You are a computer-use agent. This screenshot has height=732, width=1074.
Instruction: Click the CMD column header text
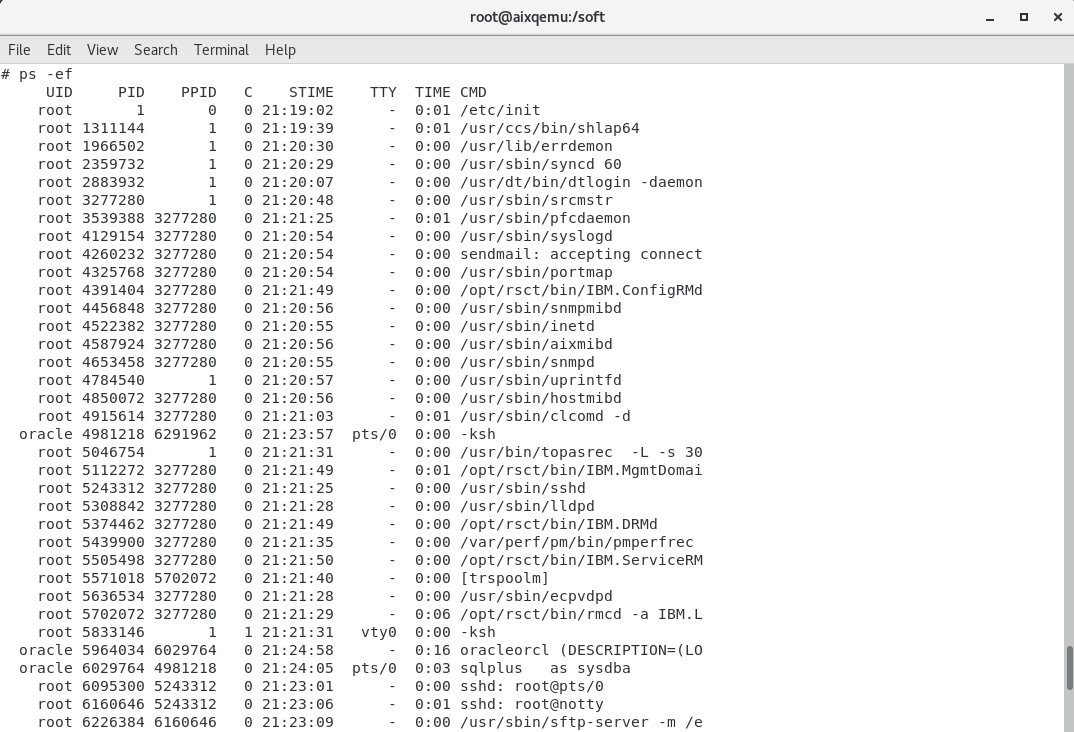(473, 91)
